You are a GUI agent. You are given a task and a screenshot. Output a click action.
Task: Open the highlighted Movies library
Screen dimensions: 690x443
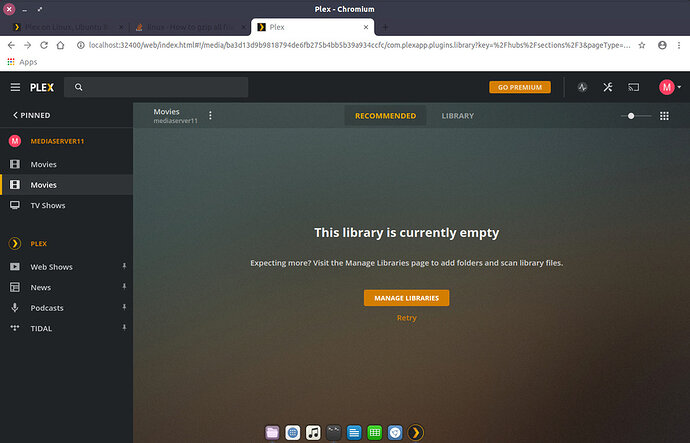pyautogui.click(x=43, y=185)
